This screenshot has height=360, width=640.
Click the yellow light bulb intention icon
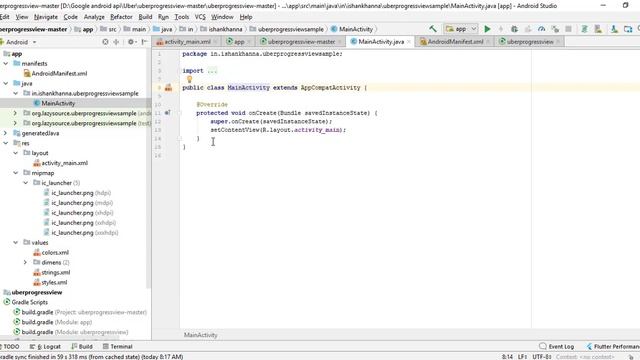(x=189, y=79)
